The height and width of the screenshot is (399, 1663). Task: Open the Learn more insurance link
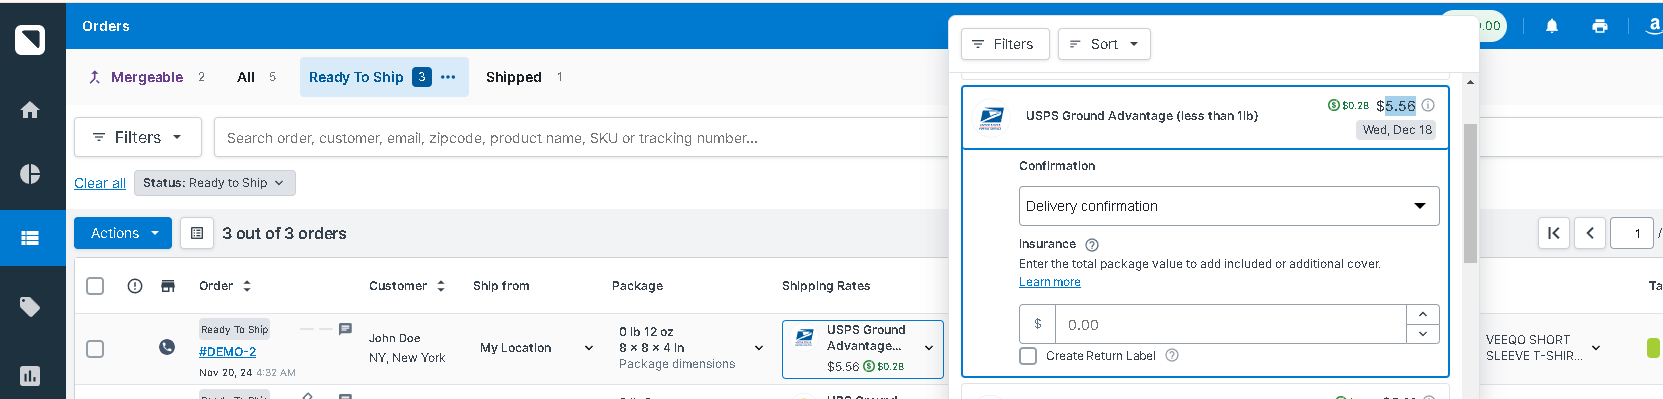click(1049, 282)
